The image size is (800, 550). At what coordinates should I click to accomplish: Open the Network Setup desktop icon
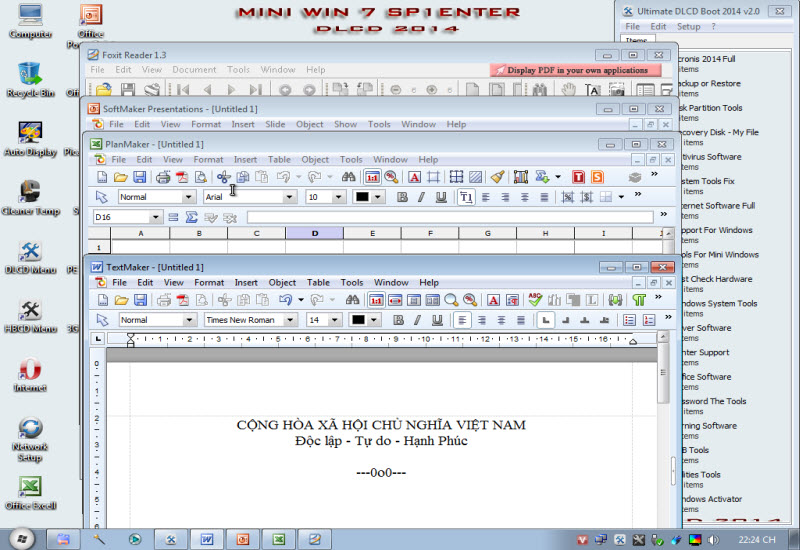pos(30,440)
